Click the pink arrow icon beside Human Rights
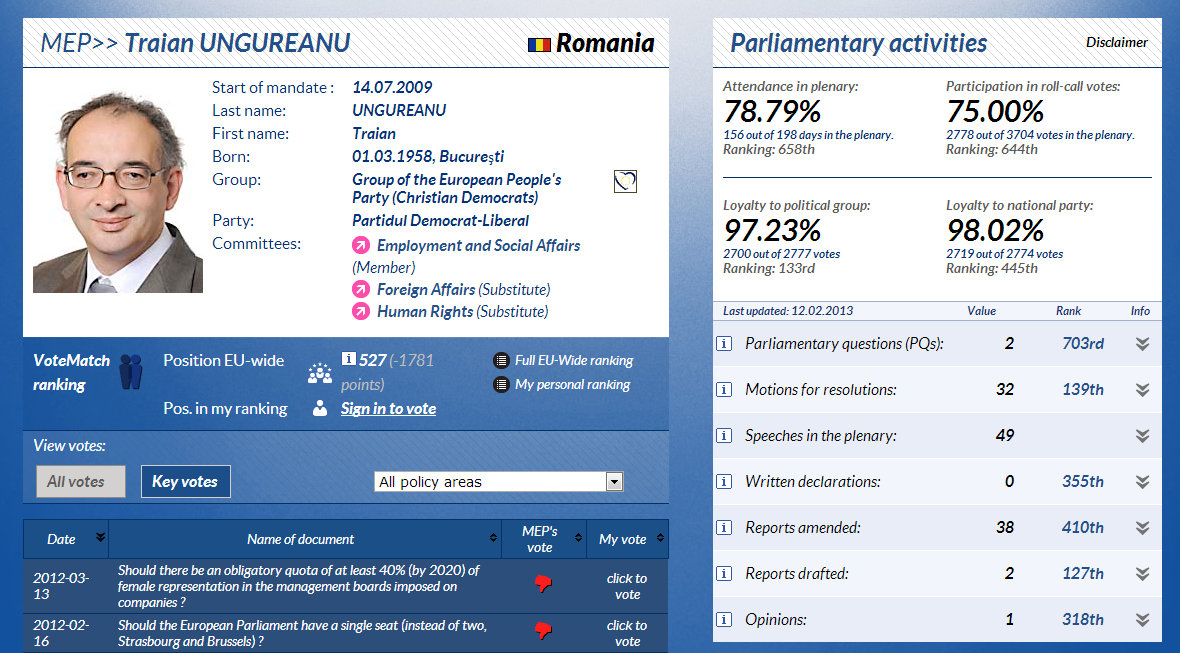 [361, 312]
